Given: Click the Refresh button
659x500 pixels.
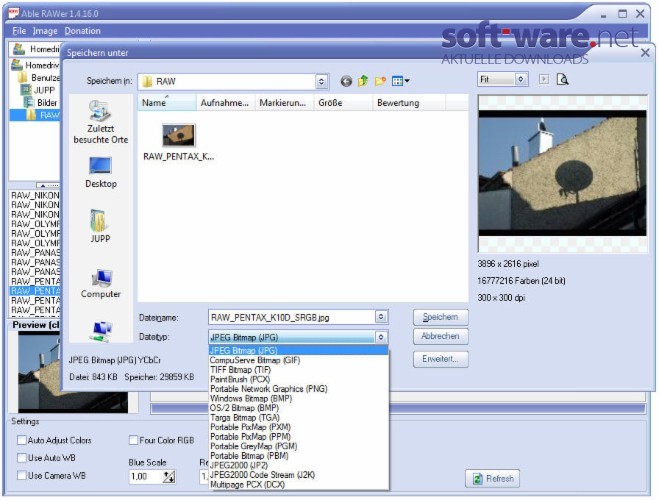Looking at the screenshot, I should (x=492, y=479).
